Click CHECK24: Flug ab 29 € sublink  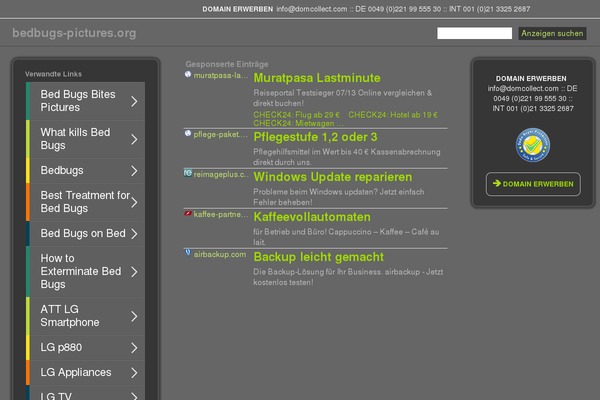296,115
